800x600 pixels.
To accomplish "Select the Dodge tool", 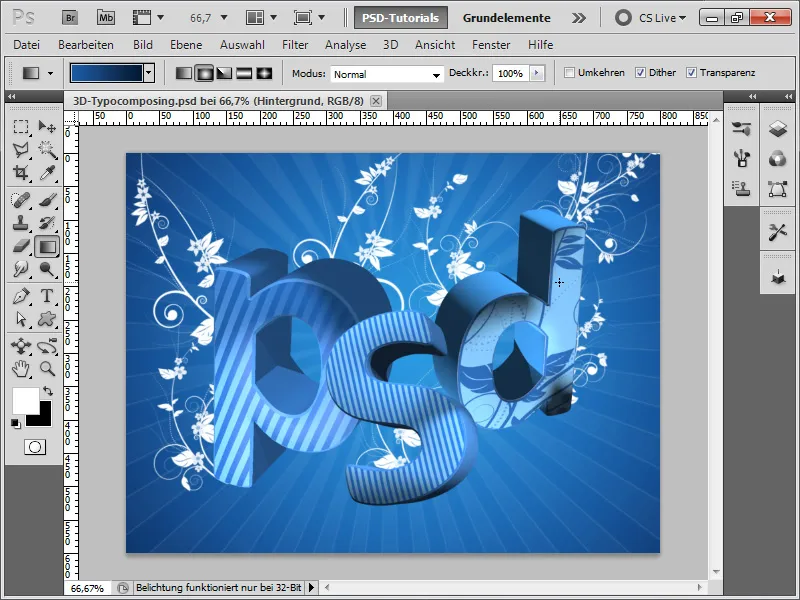I will click(47, 269).
